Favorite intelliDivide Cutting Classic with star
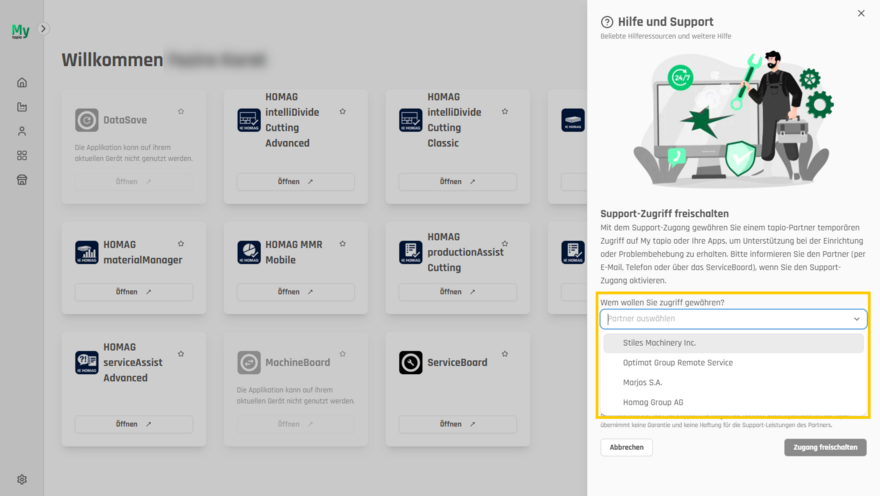 [x=505, y=111]
